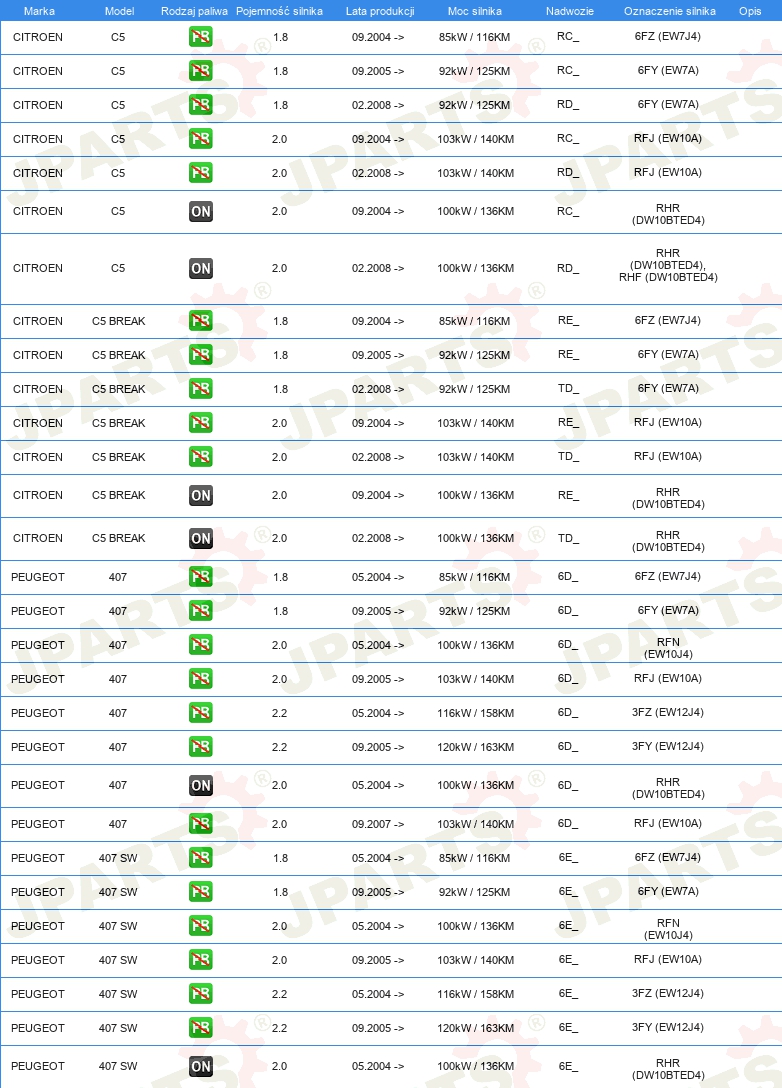Click the Oznaczenie silnika column header
This screenshot has width=782, height=1088.
(670, 11)
